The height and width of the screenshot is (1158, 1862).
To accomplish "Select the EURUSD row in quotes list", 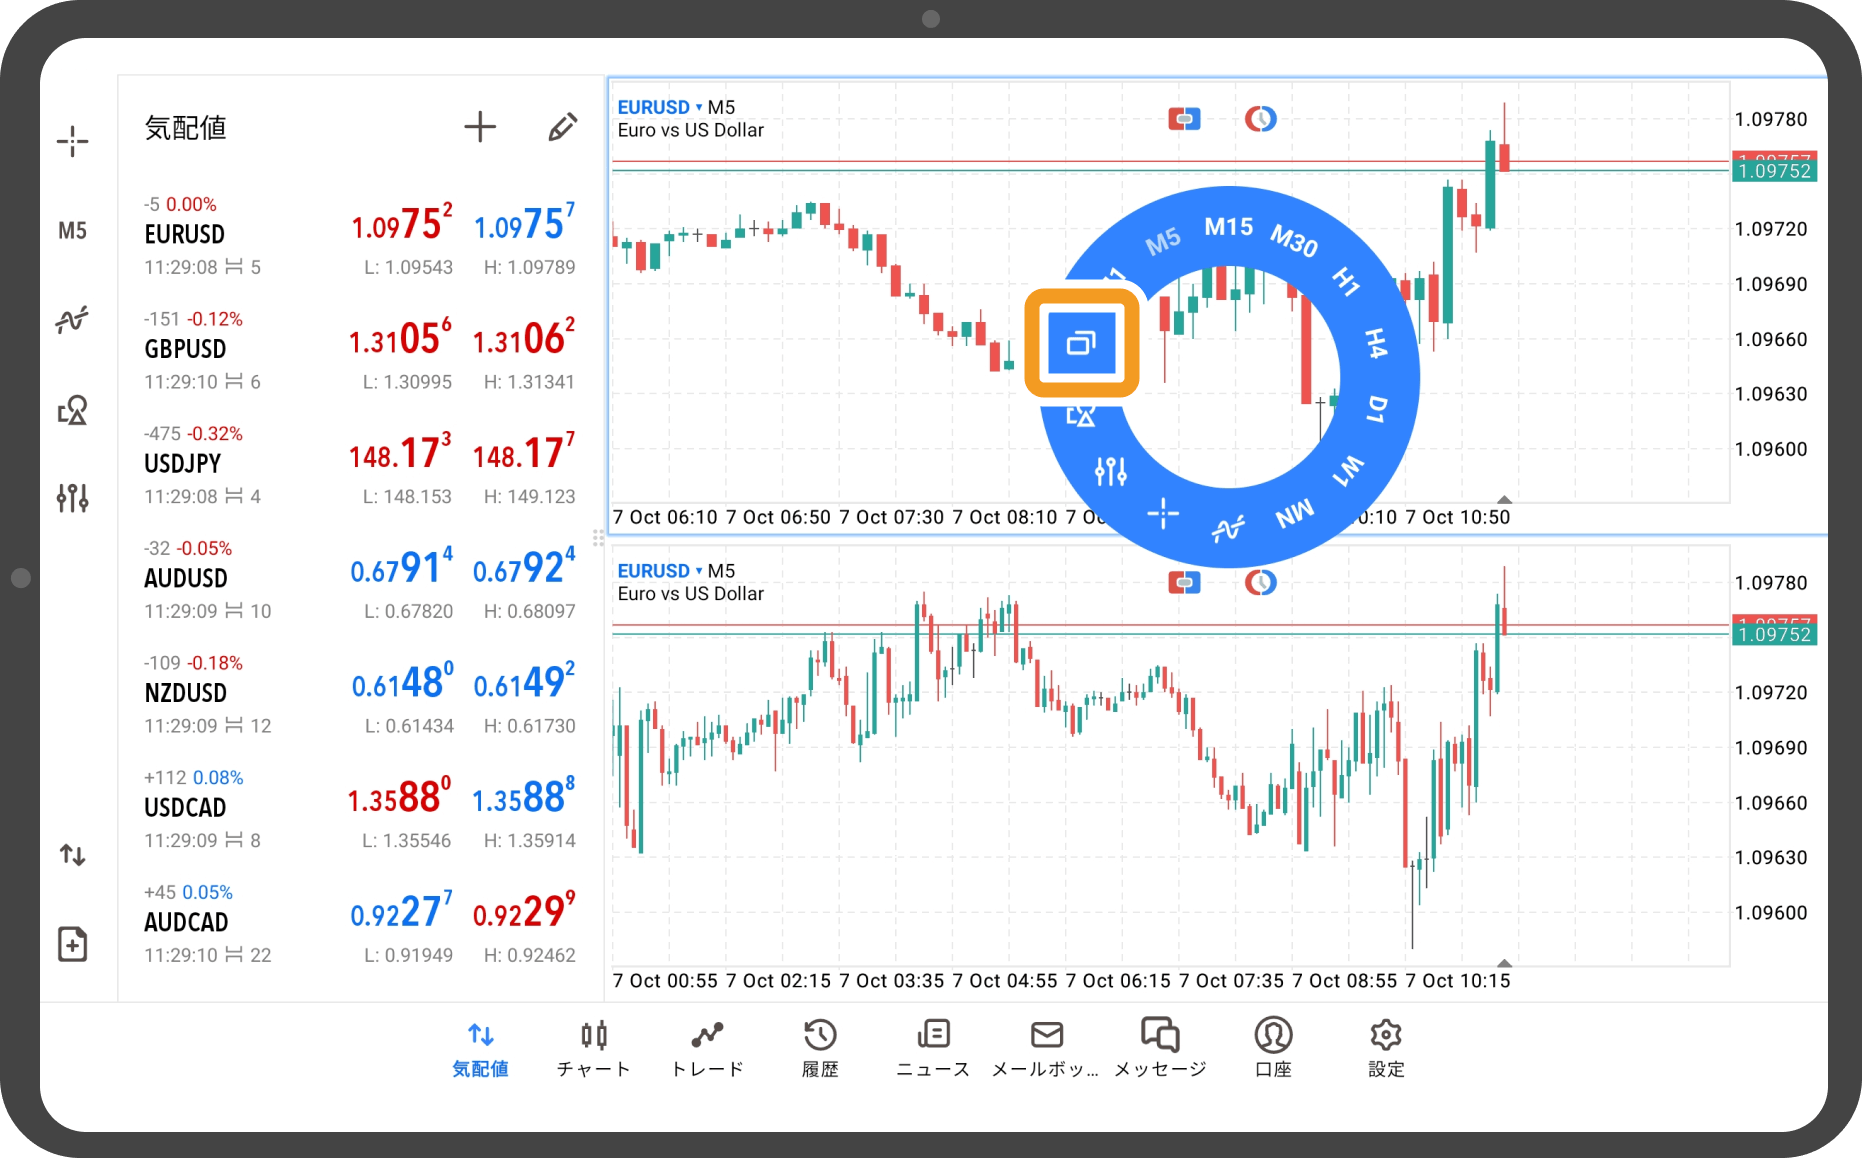I will [360, 236].
